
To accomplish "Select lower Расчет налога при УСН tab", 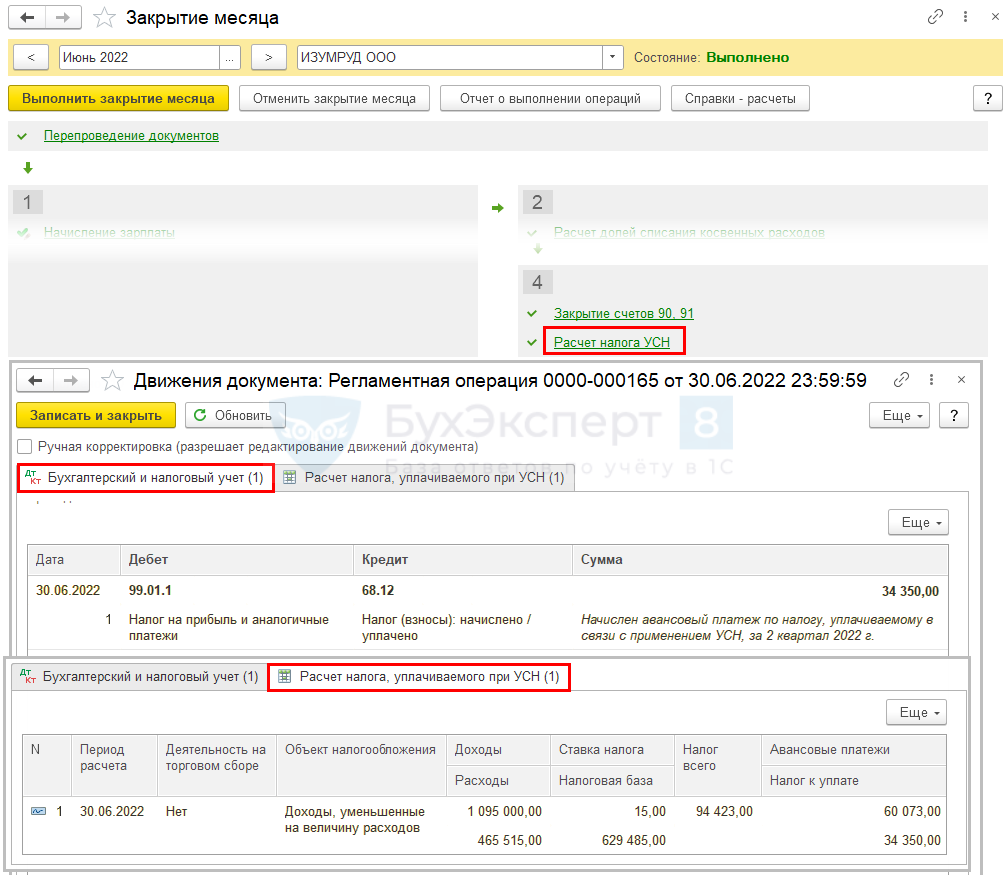I will point(419,677).
